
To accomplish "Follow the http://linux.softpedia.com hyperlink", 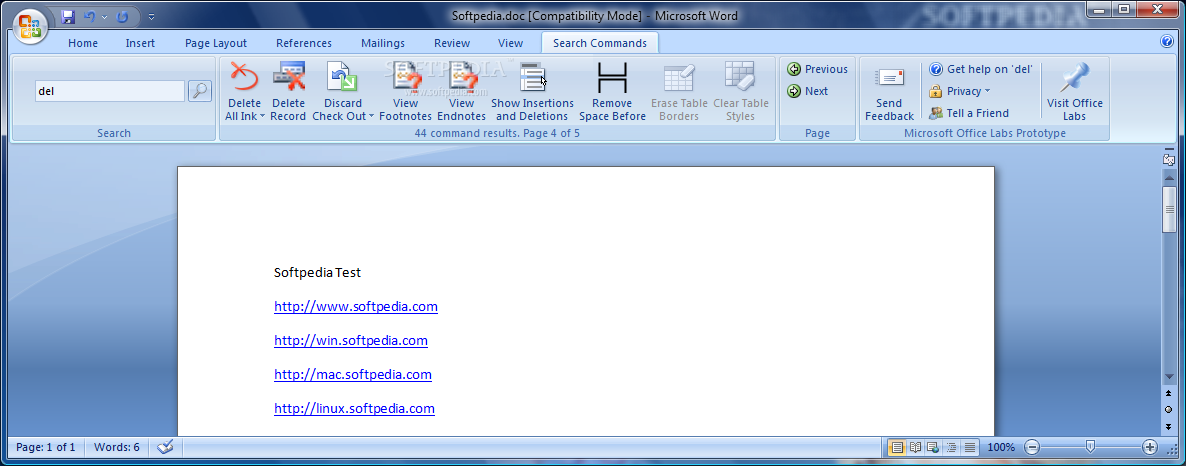I will click(x=354, y=409).
